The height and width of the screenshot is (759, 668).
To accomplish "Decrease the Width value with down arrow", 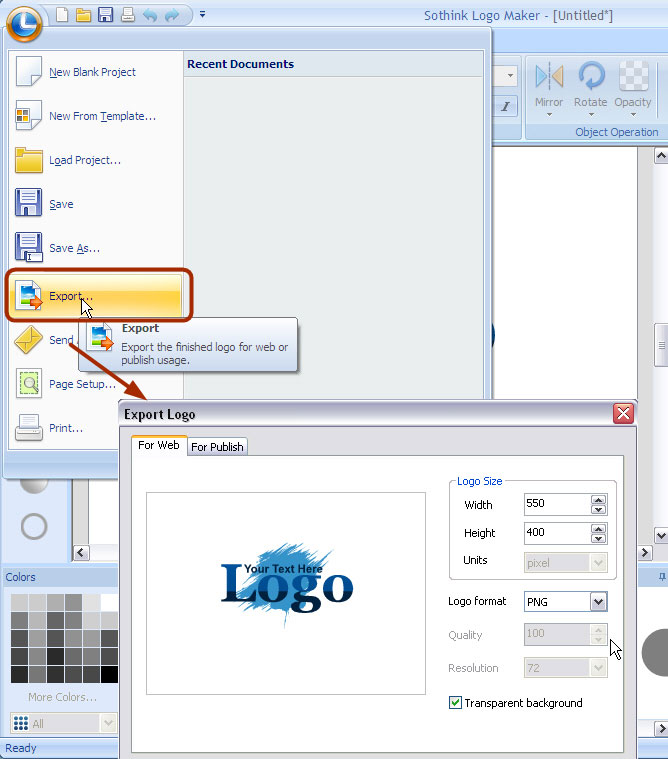I will (599, 509).
